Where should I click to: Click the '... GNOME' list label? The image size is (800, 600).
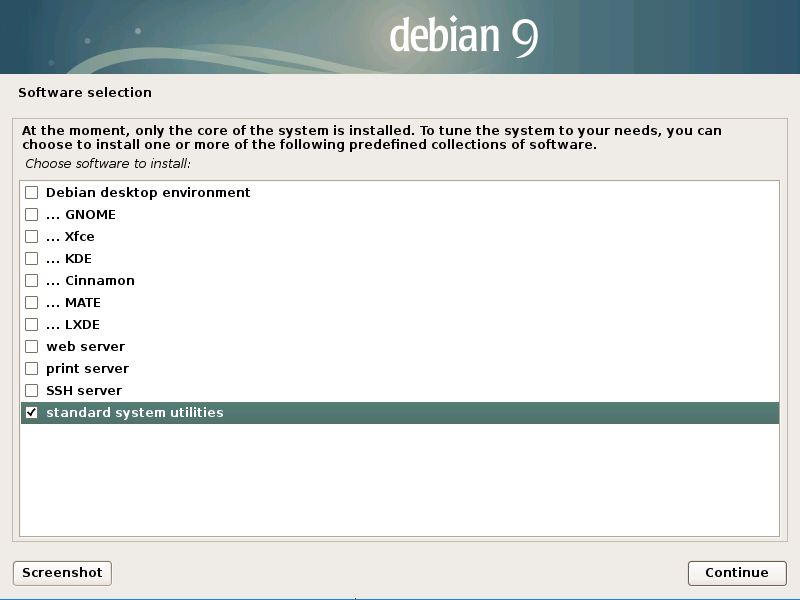[81, 214]
